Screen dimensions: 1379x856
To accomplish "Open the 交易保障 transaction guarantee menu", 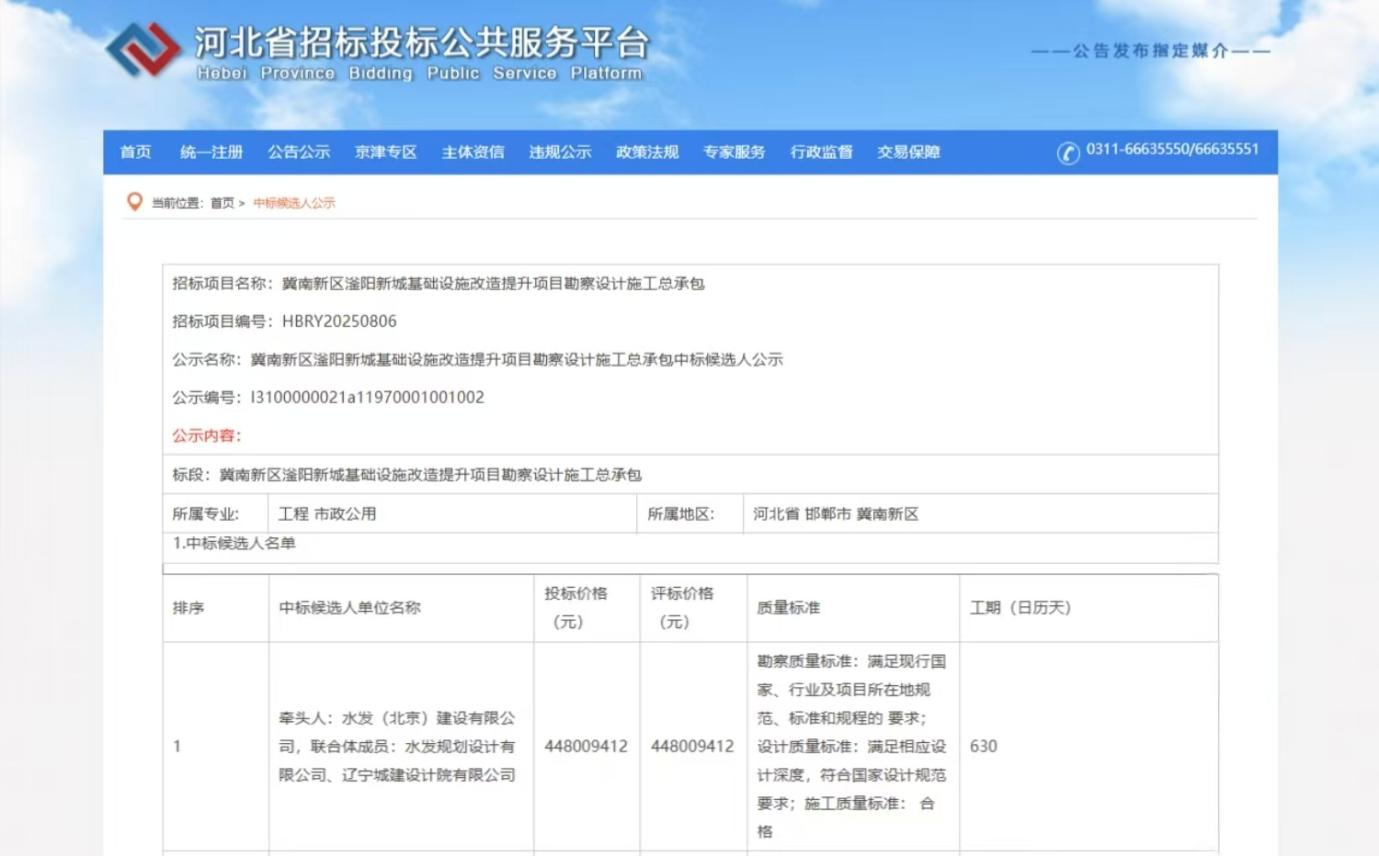I will (x=906, y=152).
